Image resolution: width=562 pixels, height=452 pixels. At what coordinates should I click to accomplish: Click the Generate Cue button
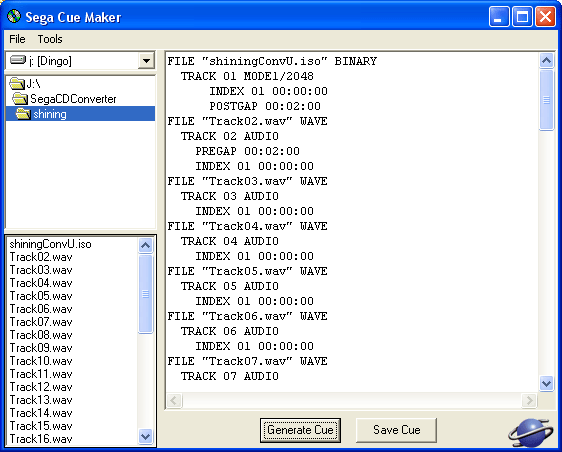[300, 430]
